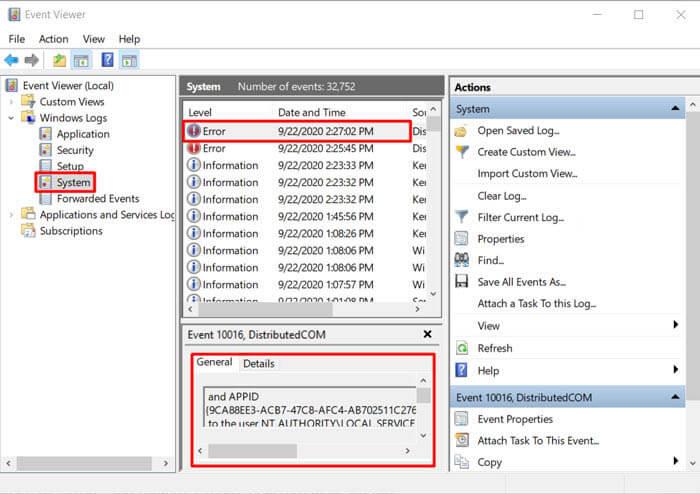The image size is (700, 494).
Task: Click the Save All Events floppy icon
Action: [462, 282]
